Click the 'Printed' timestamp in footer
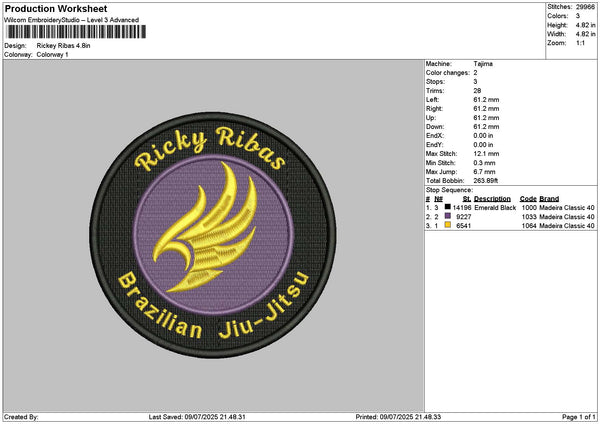The height and width of the screenshot is (424, 600). [x=398, y=417]
